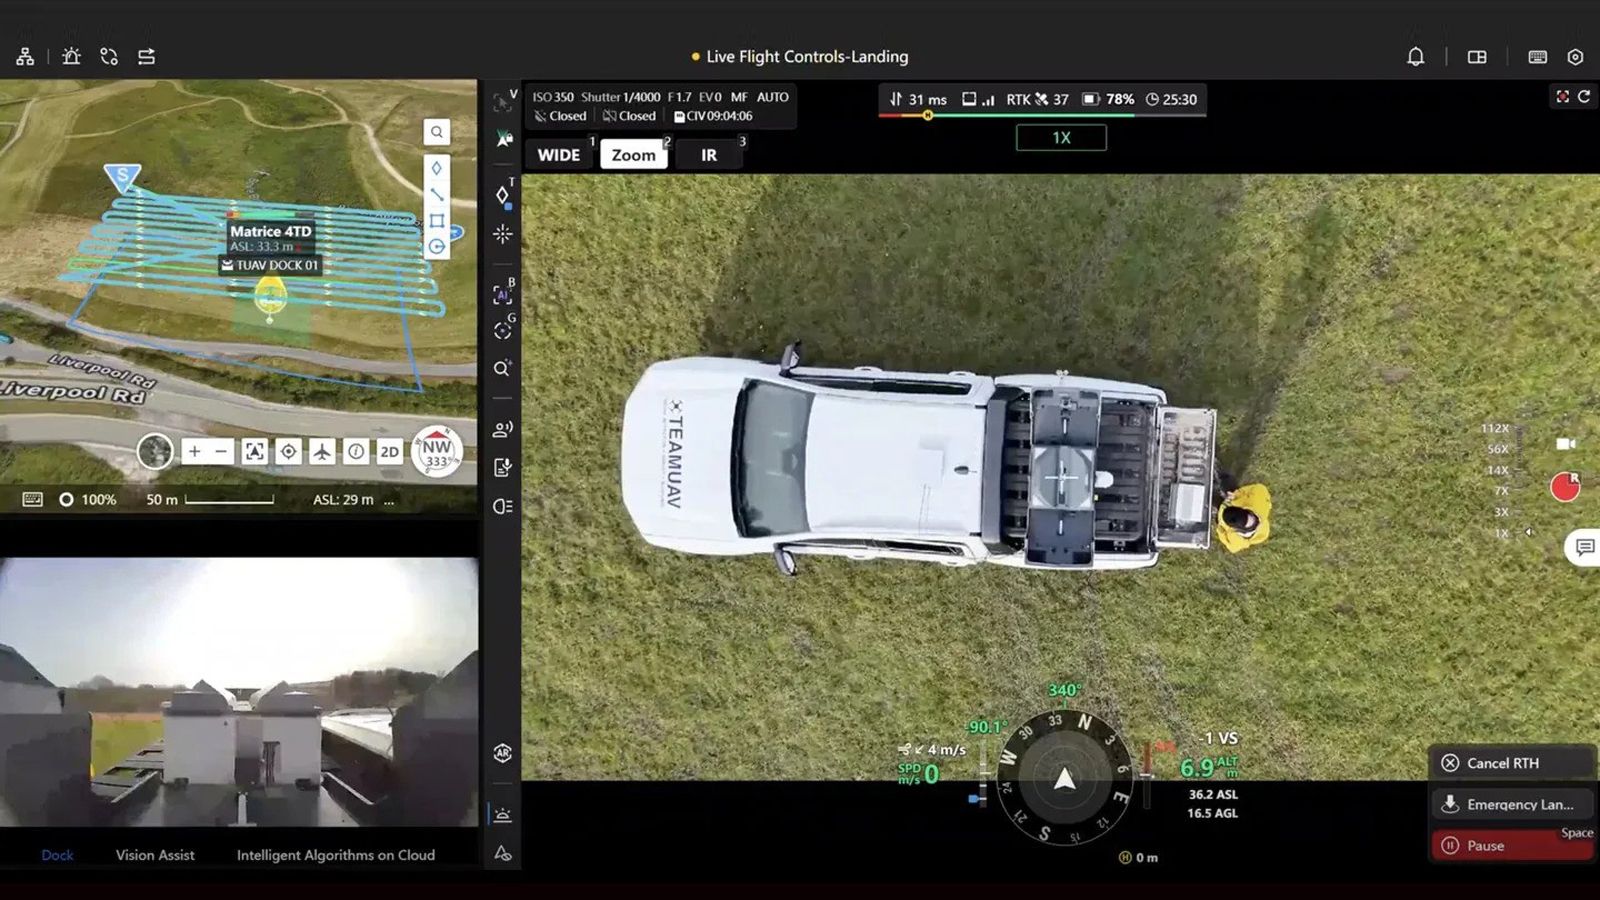This screenshot has height=900, width=1600.
Task: Select the Dock tab
Action: [57, 855]
